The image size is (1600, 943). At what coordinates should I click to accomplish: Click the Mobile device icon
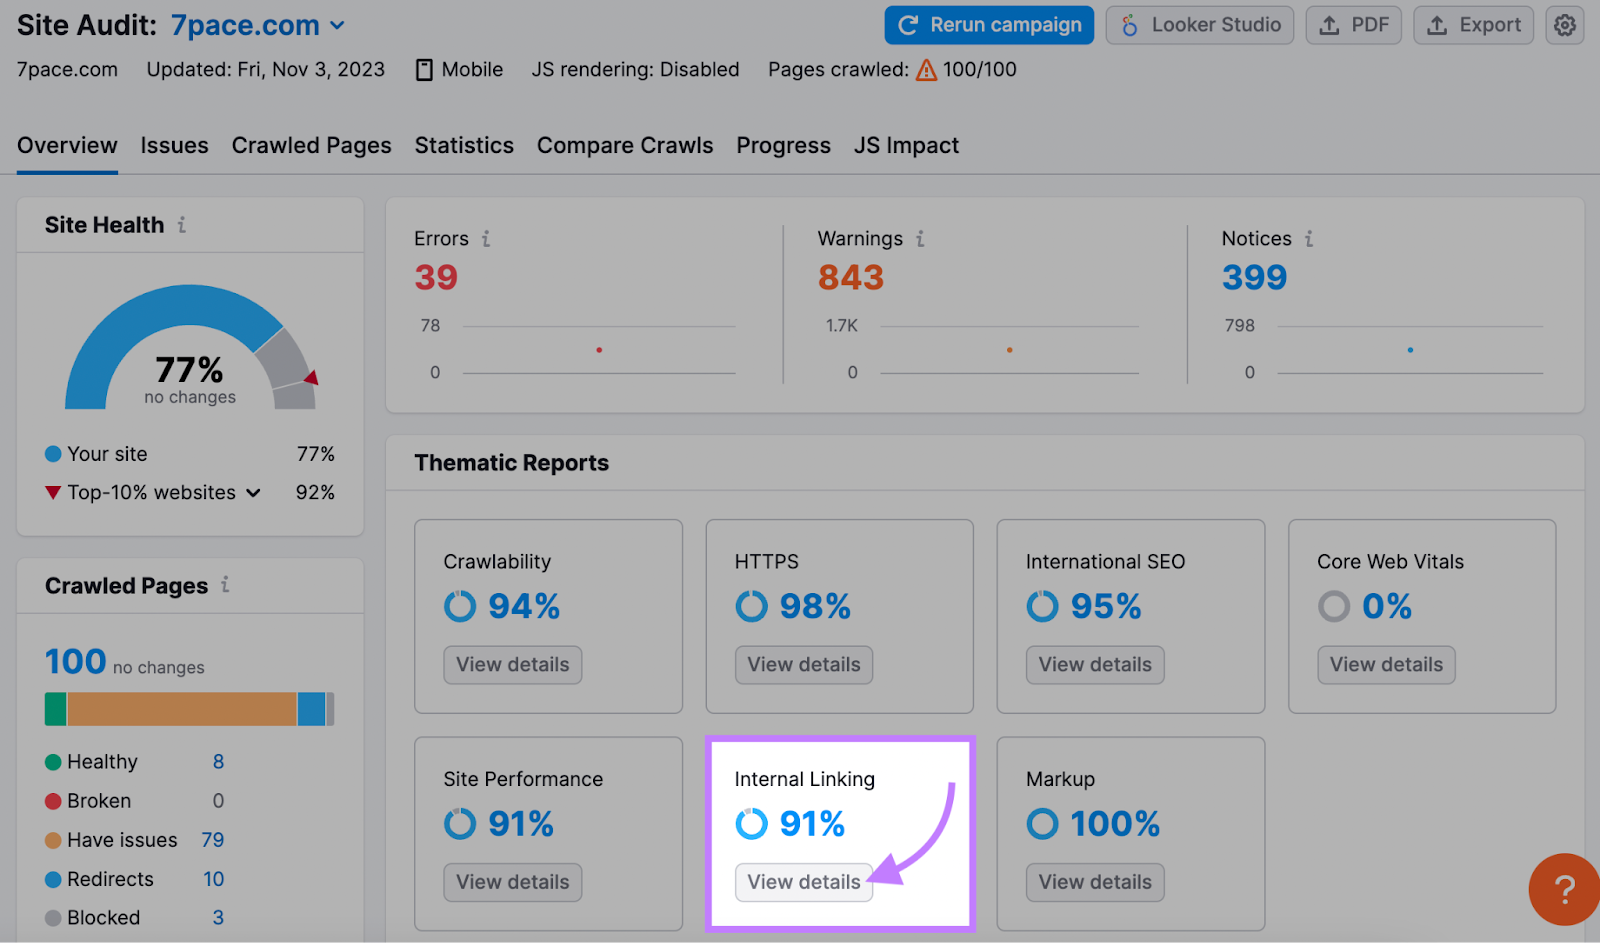(425, 69)
